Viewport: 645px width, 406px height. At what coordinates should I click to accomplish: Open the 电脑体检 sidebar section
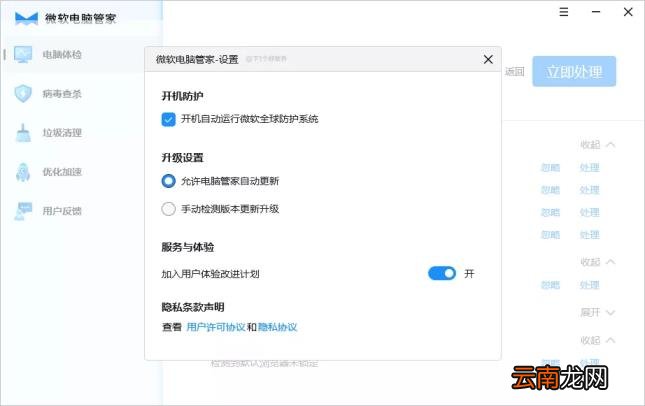62,55
